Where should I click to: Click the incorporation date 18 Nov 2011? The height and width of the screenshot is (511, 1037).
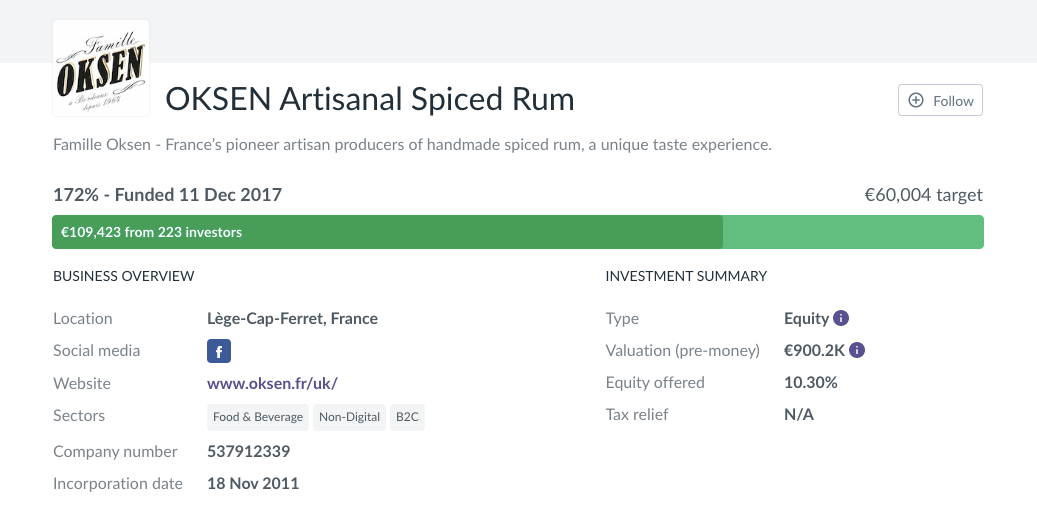253,483
